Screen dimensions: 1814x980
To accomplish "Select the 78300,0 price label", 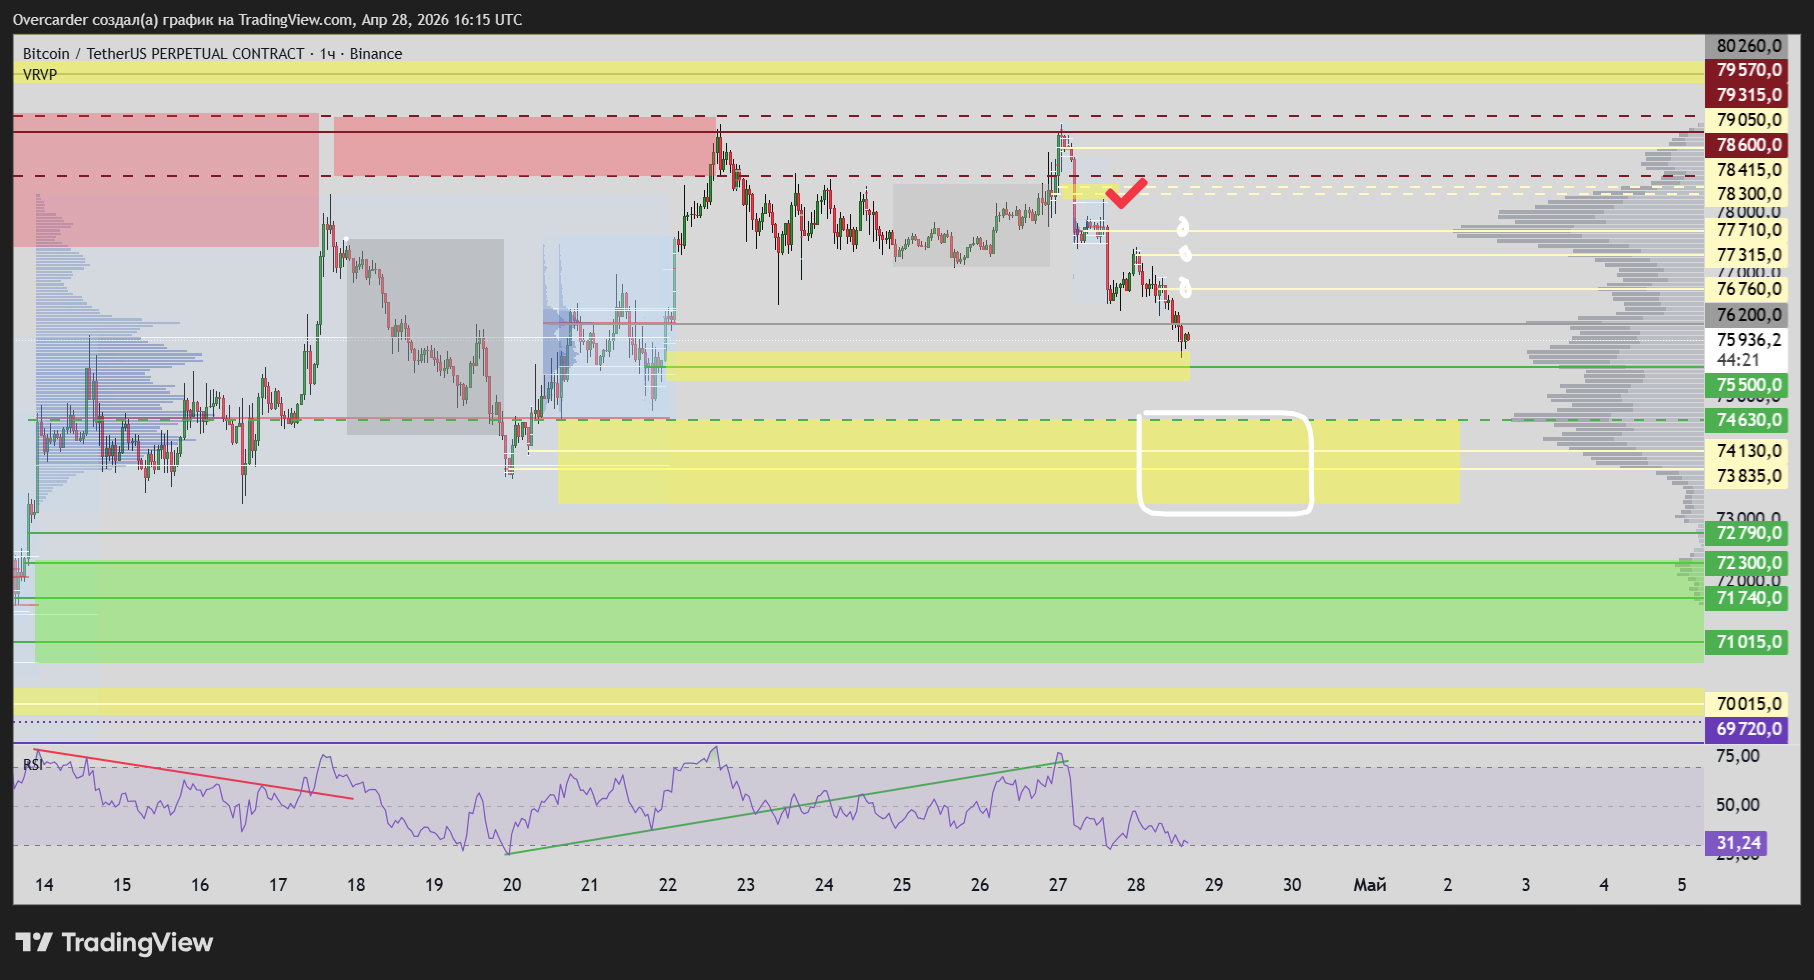I will pyautogui.click(x=1746, y=194).
